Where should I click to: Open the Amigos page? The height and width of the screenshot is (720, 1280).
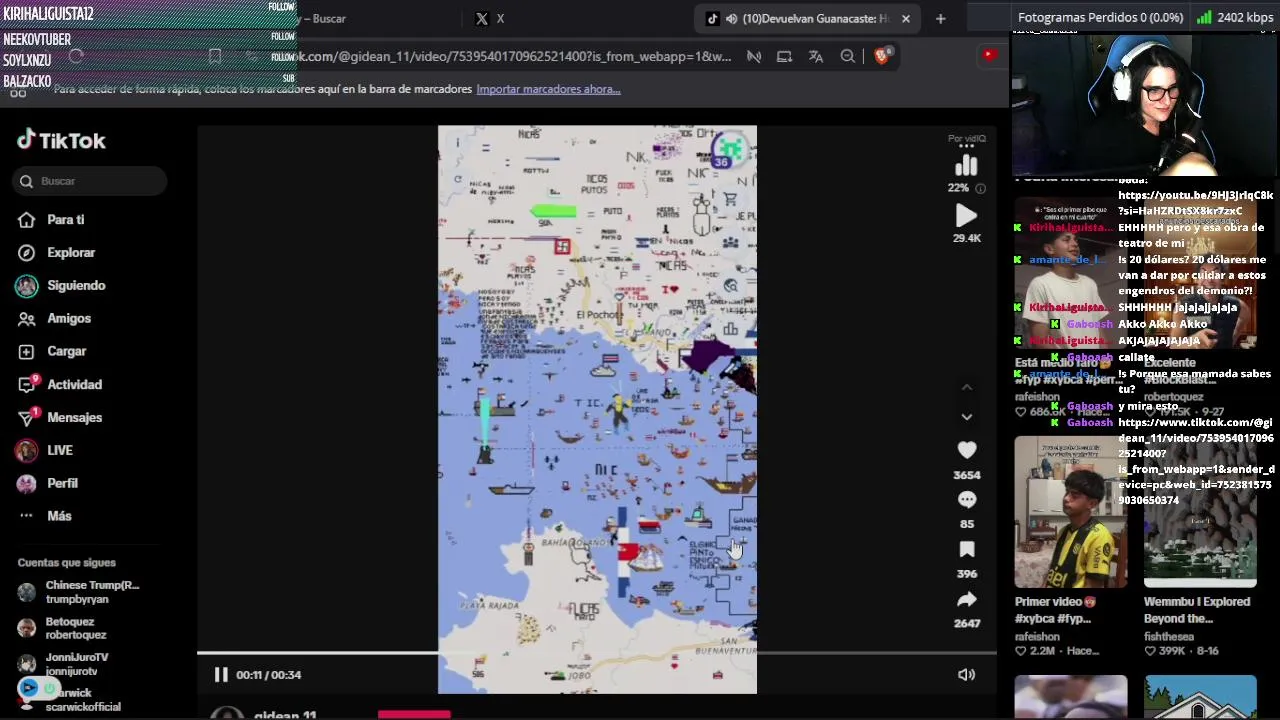pos(68,319)
